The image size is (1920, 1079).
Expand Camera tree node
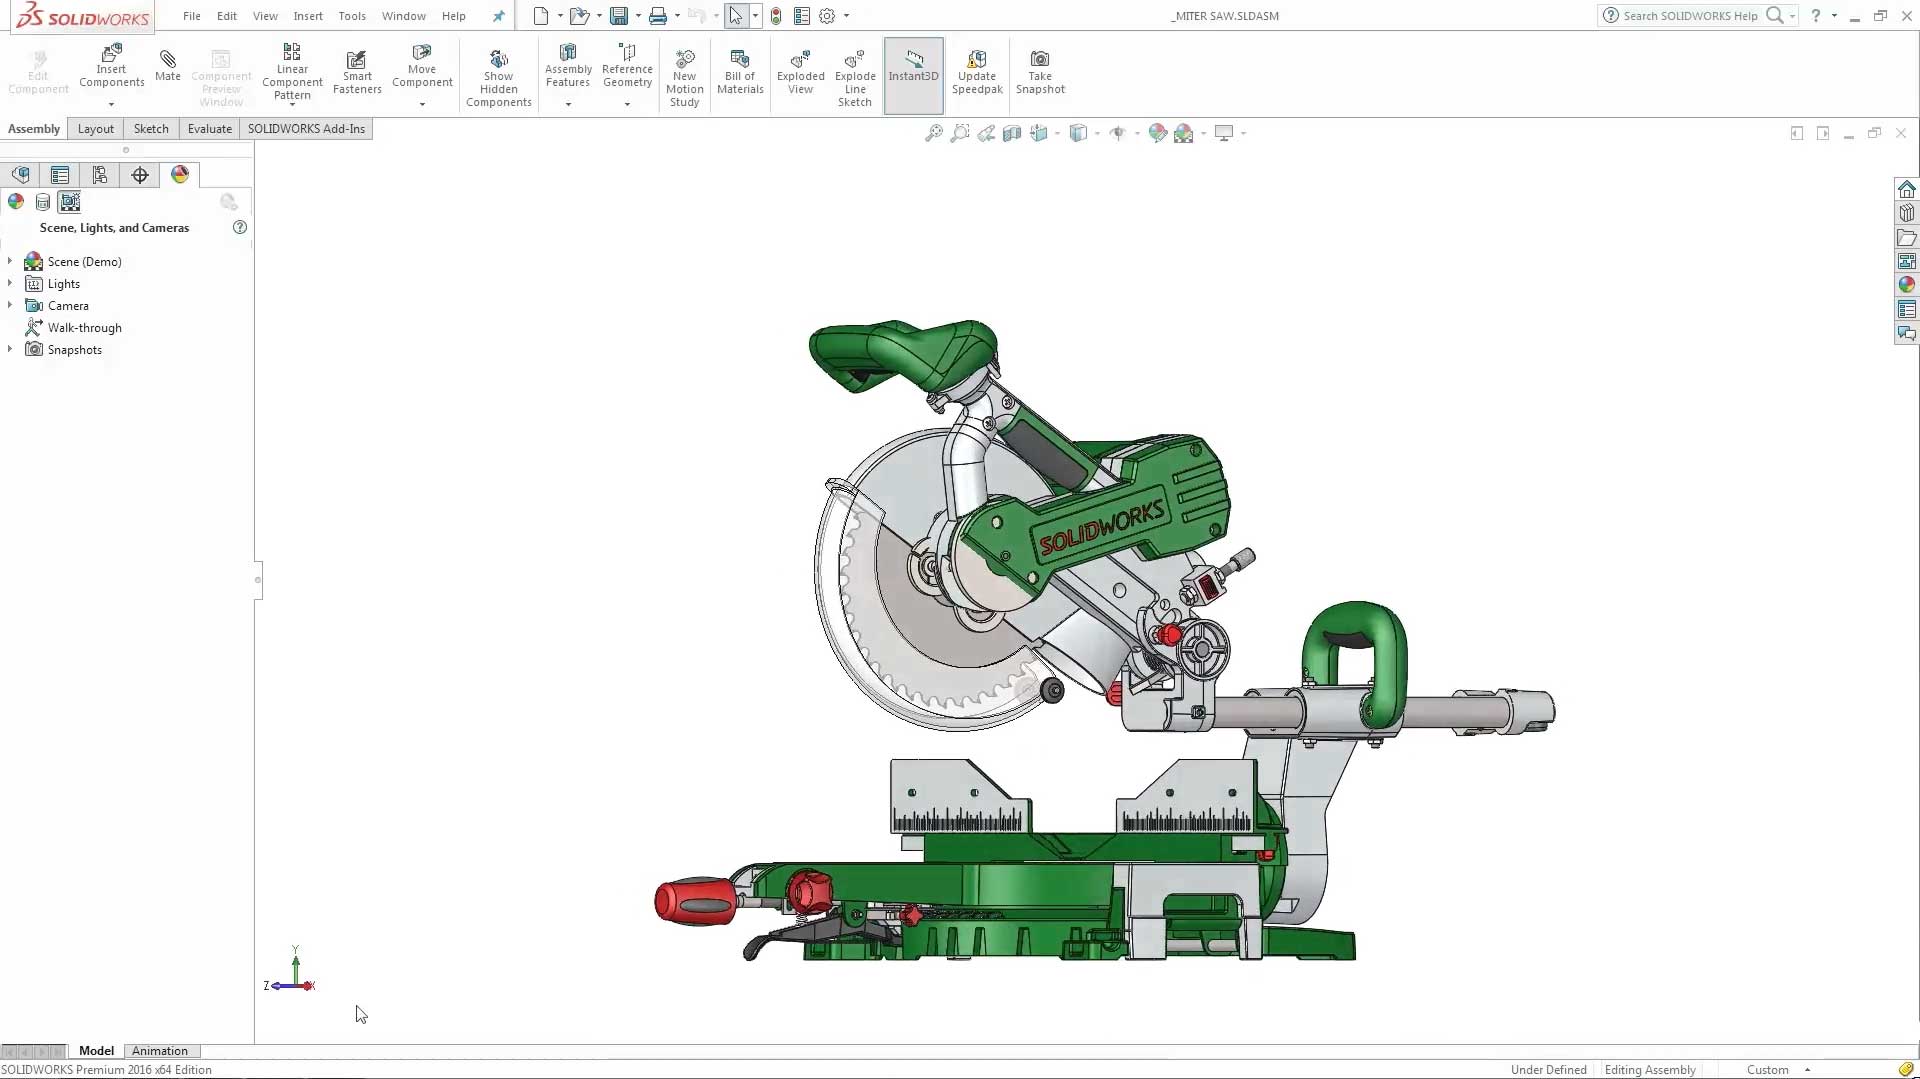click(10, 305)
